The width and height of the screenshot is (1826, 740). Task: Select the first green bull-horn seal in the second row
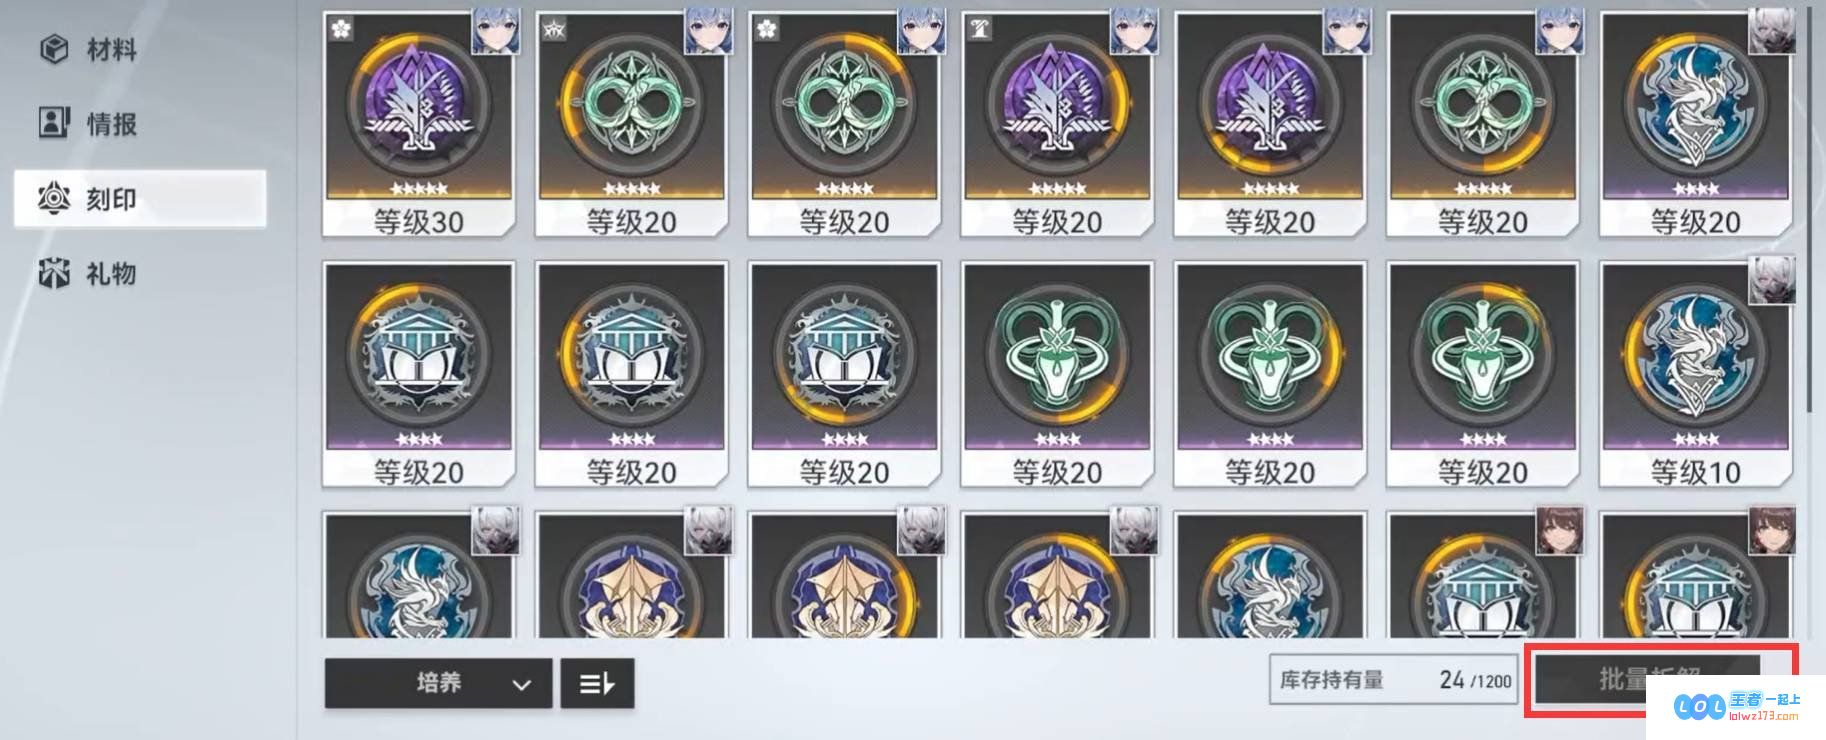1057,375
